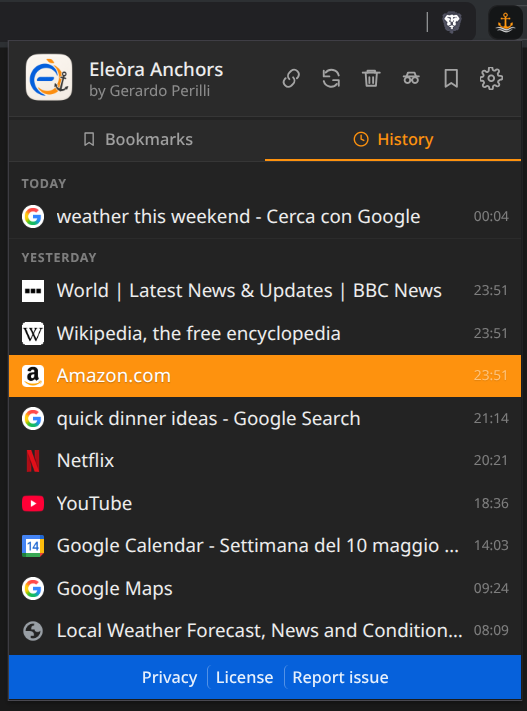527x711 pixels.
Task: Open the Google Maps history entry
Action: point(265,589)
